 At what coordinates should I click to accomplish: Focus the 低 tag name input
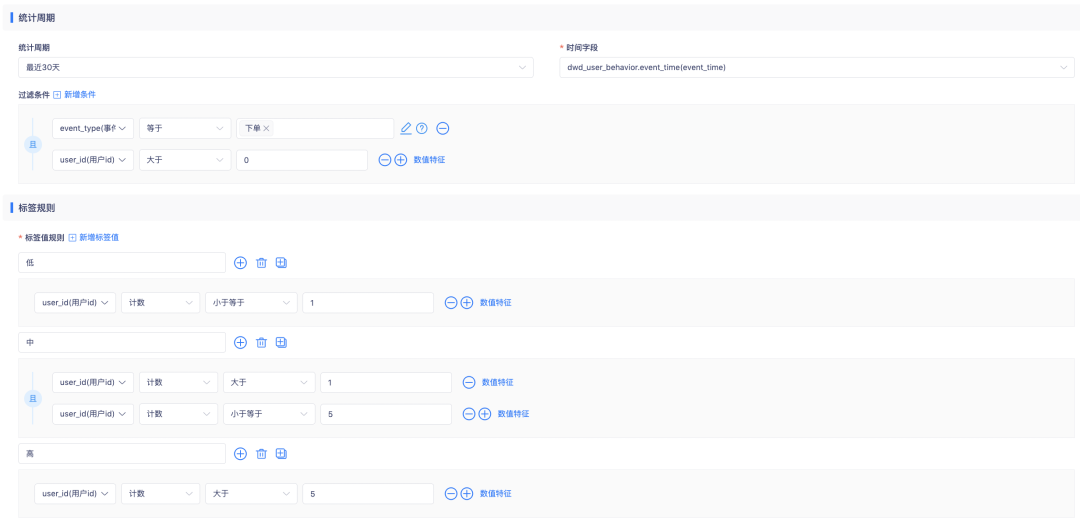coord(122,263)
